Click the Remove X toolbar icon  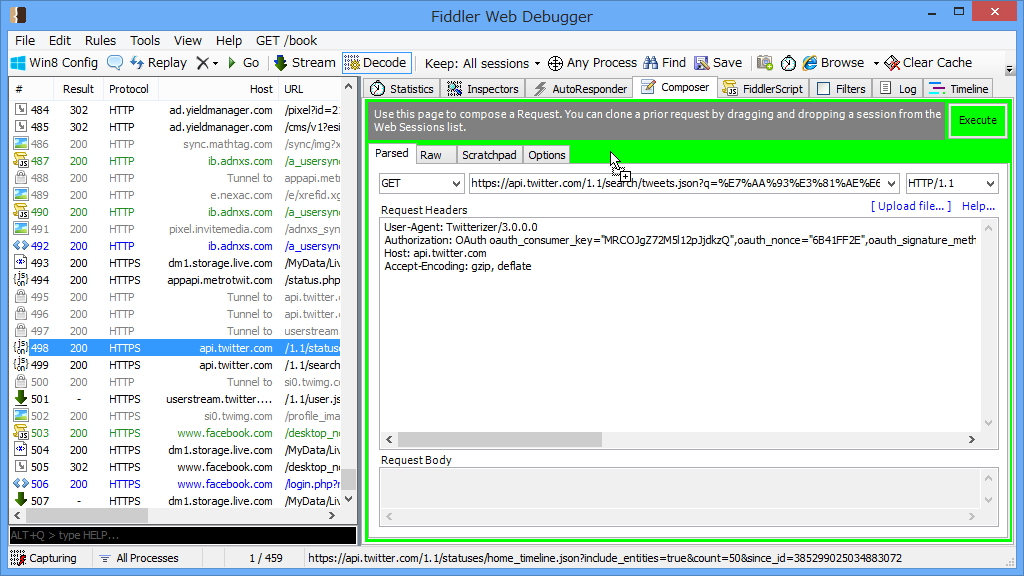(202, 63)
